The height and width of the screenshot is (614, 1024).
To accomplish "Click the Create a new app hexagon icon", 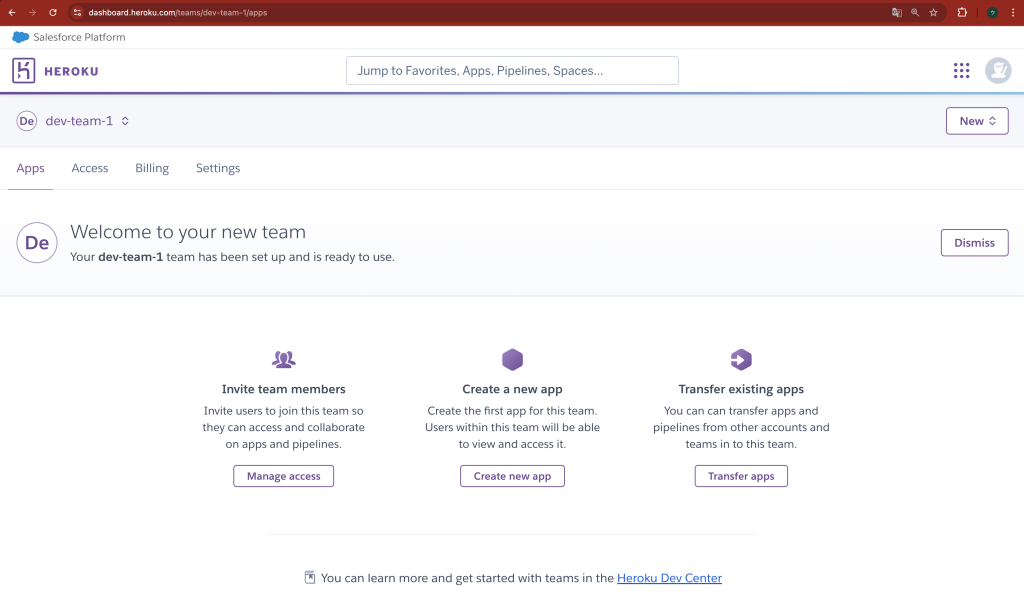I will pos(512,360).
